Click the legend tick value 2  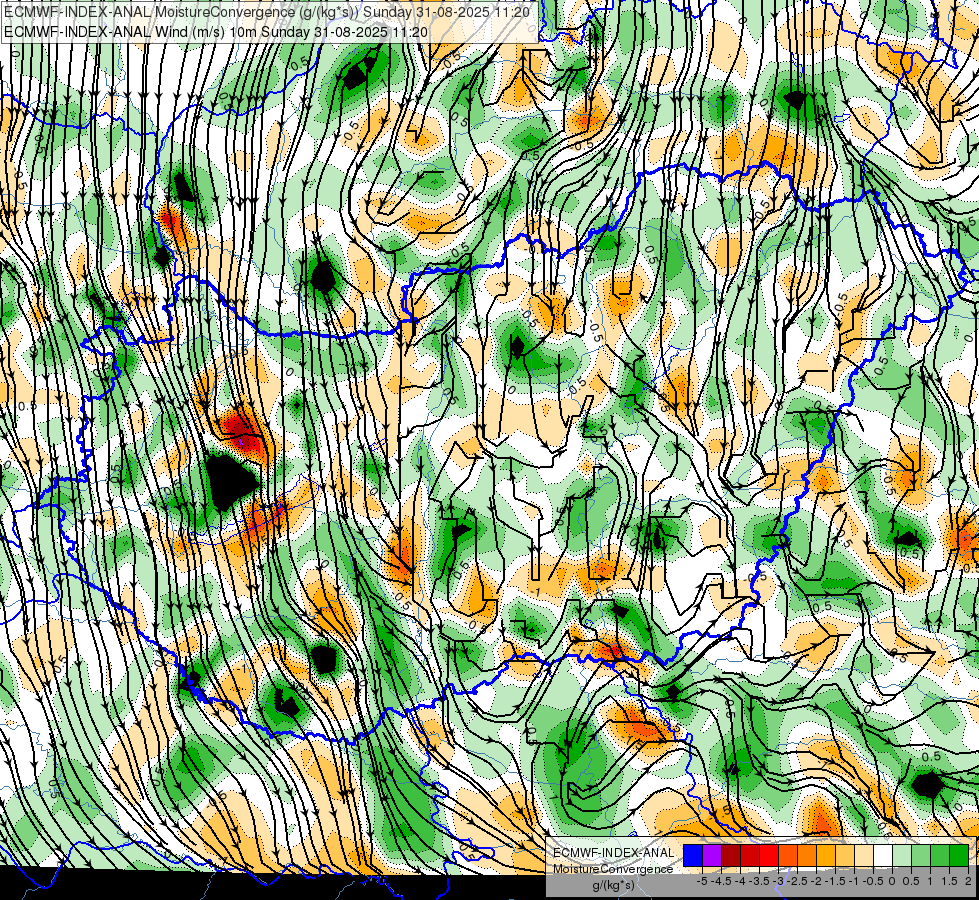point(968,881)
